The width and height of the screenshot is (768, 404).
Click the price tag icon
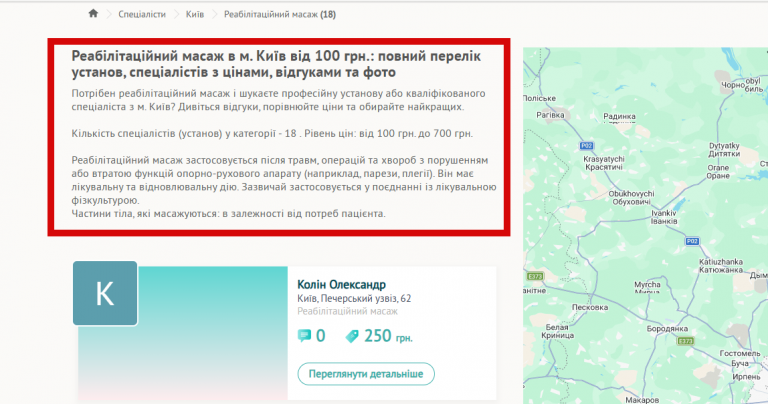click(352, 336)
